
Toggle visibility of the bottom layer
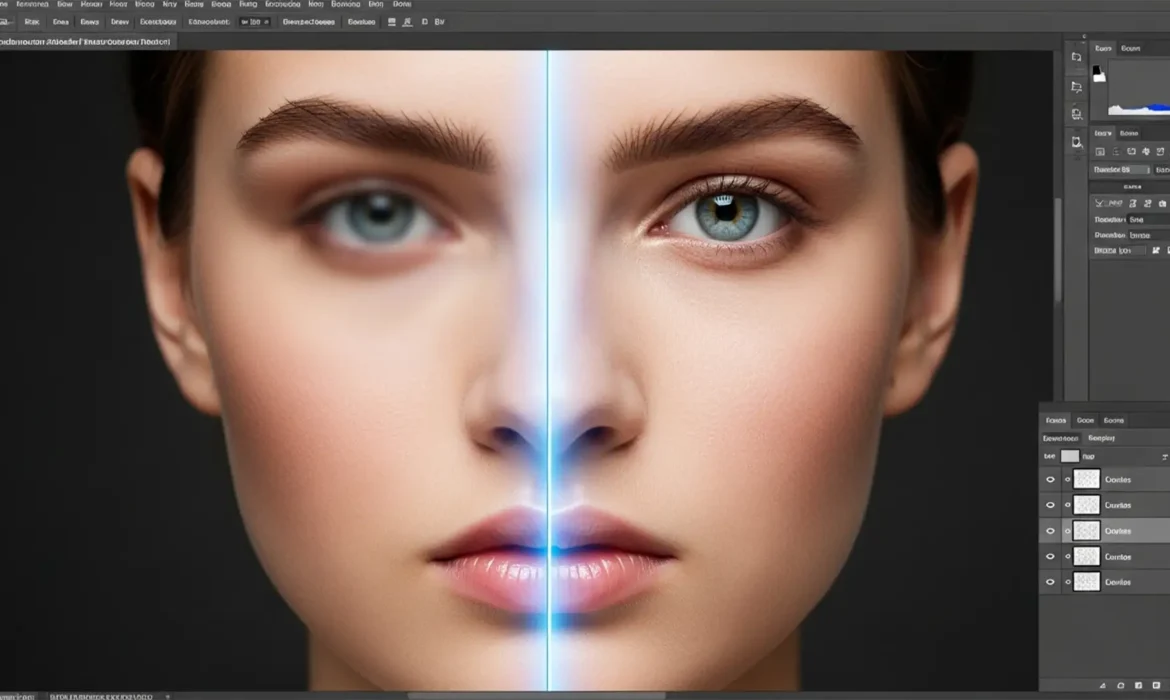pyautogui.click(x=1050, y=581)
